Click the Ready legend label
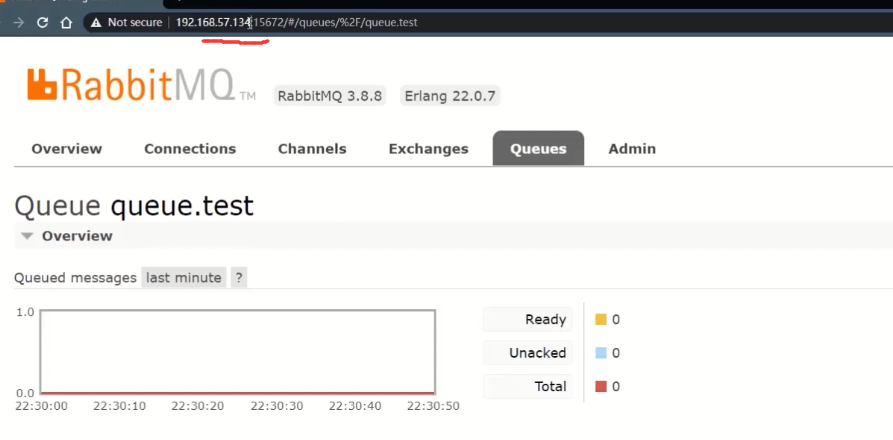The width and height of the screenshot is (893, 440). pos(528,319)
